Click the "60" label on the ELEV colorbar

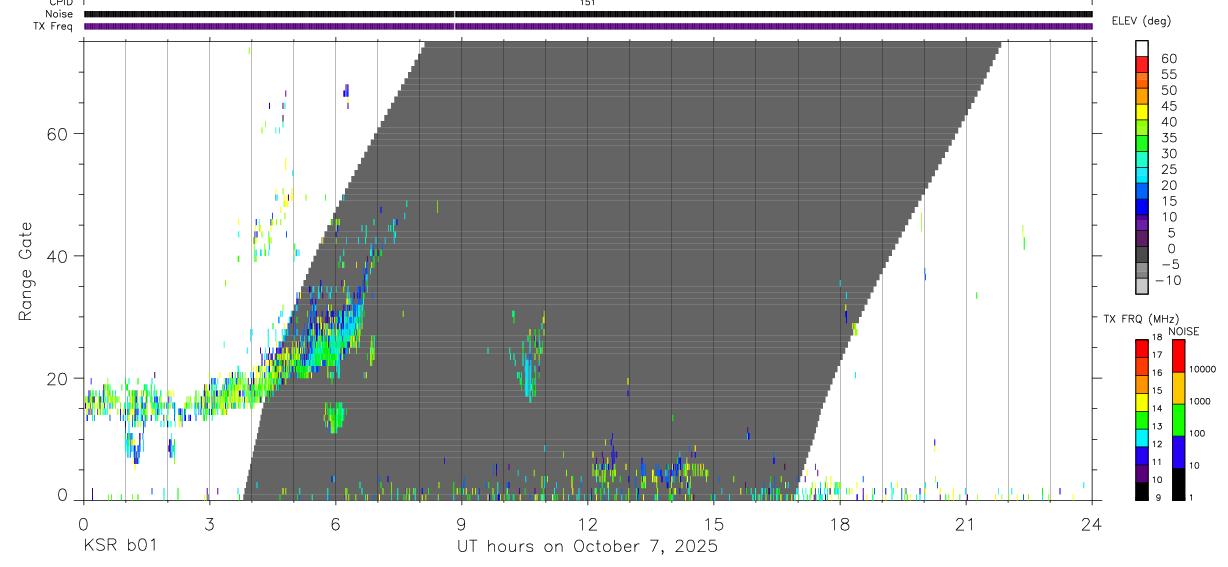coord(1168,58)
